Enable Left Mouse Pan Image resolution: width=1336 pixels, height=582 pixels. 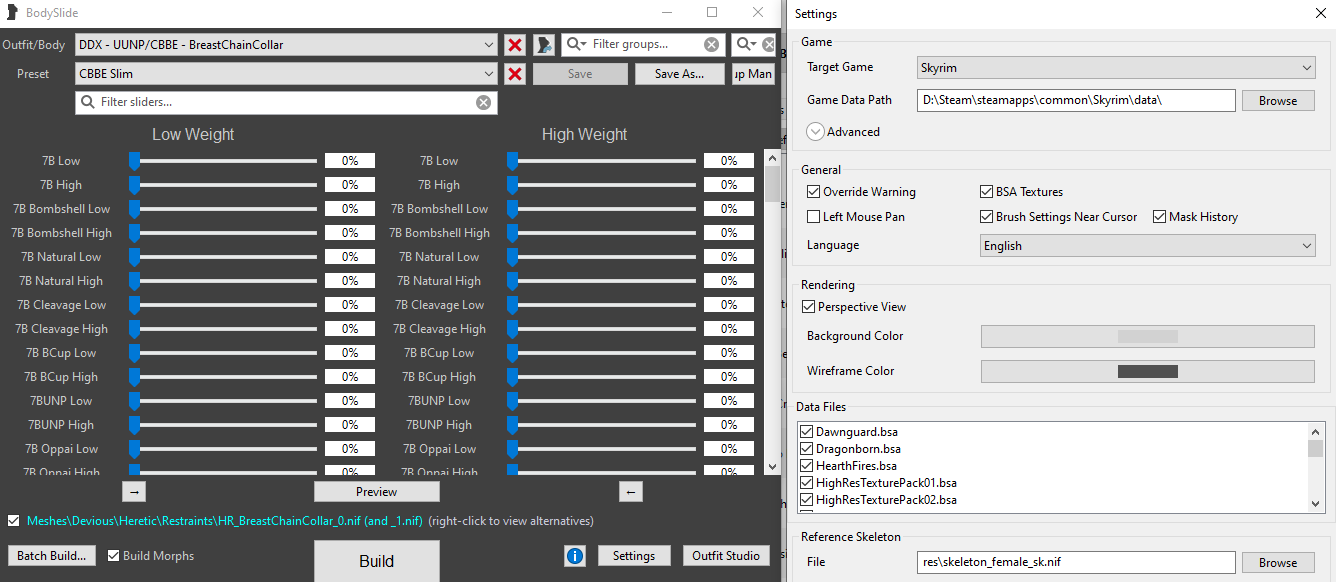[x=813, y=217]
